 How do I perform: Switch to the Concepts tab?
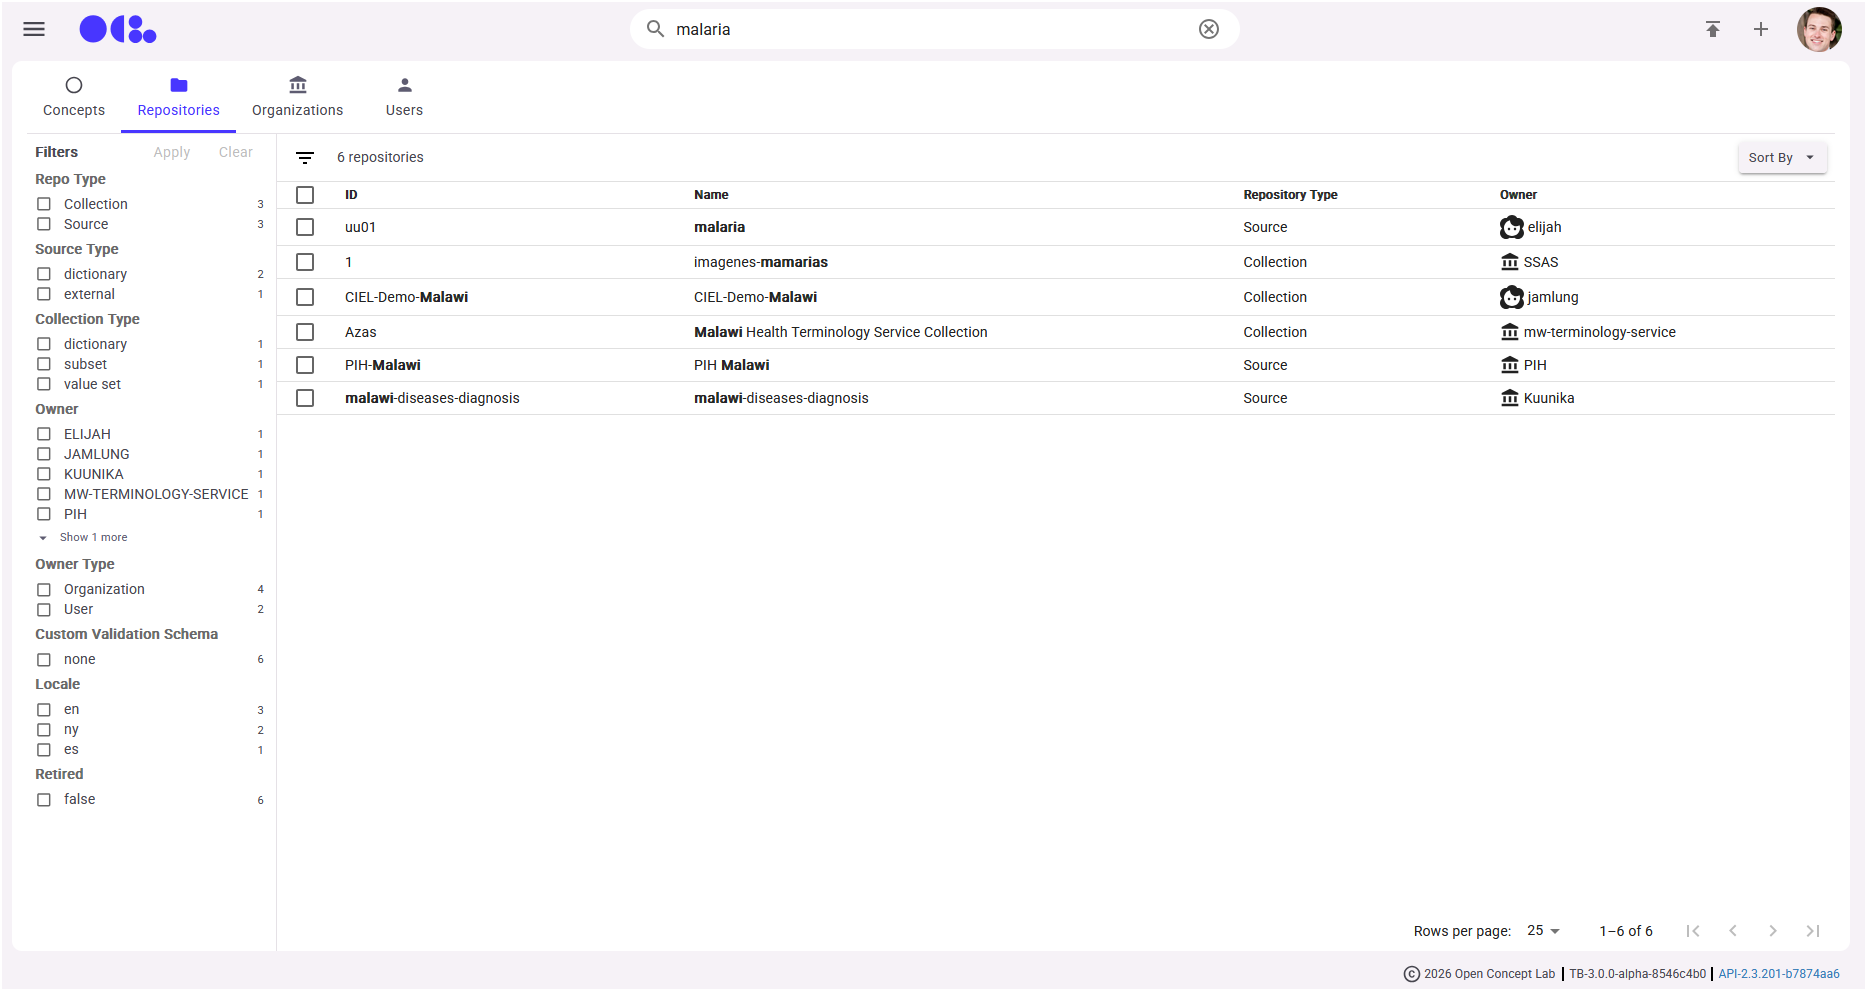(74, 97)
